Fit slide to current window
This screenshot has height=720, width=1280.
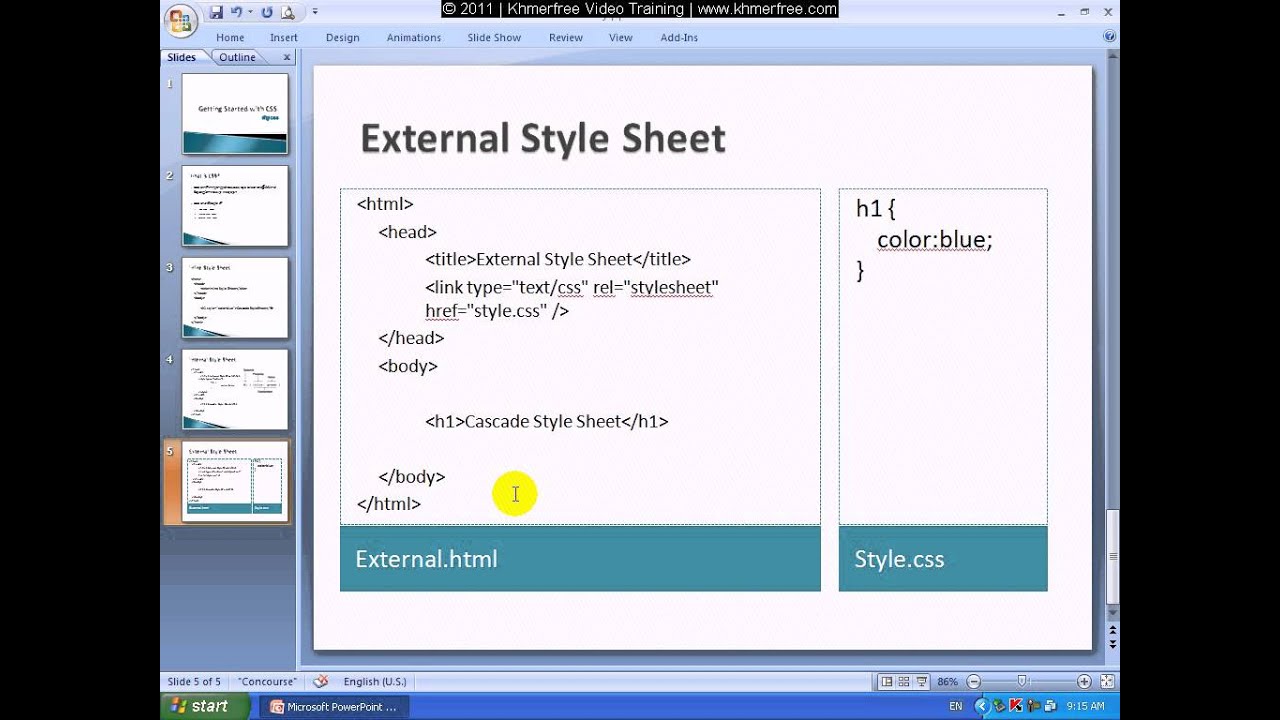[x=1106, y=682]
